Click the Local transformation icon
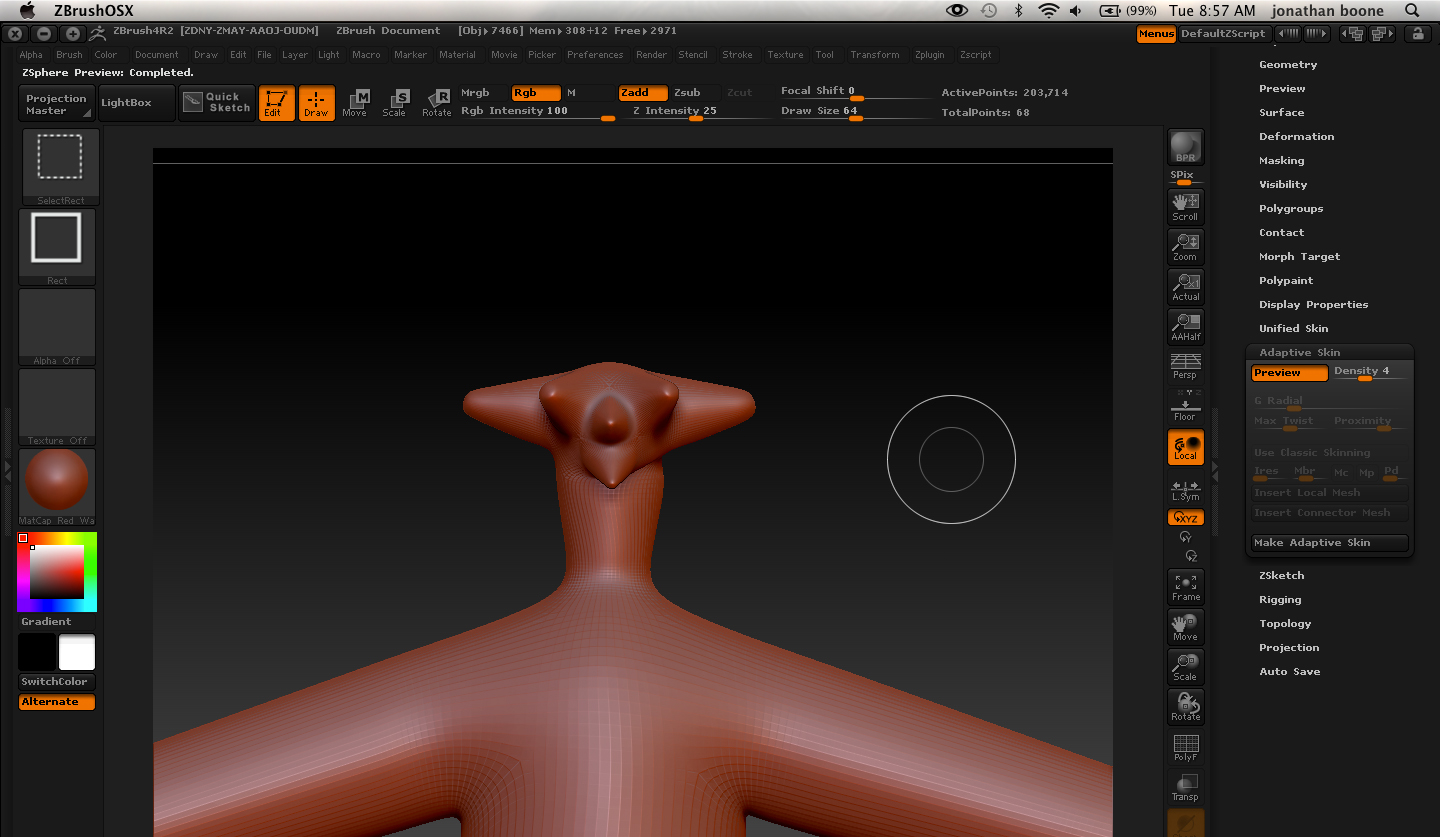This screenshot has height=837, width=1440. tap(1185, 447)
